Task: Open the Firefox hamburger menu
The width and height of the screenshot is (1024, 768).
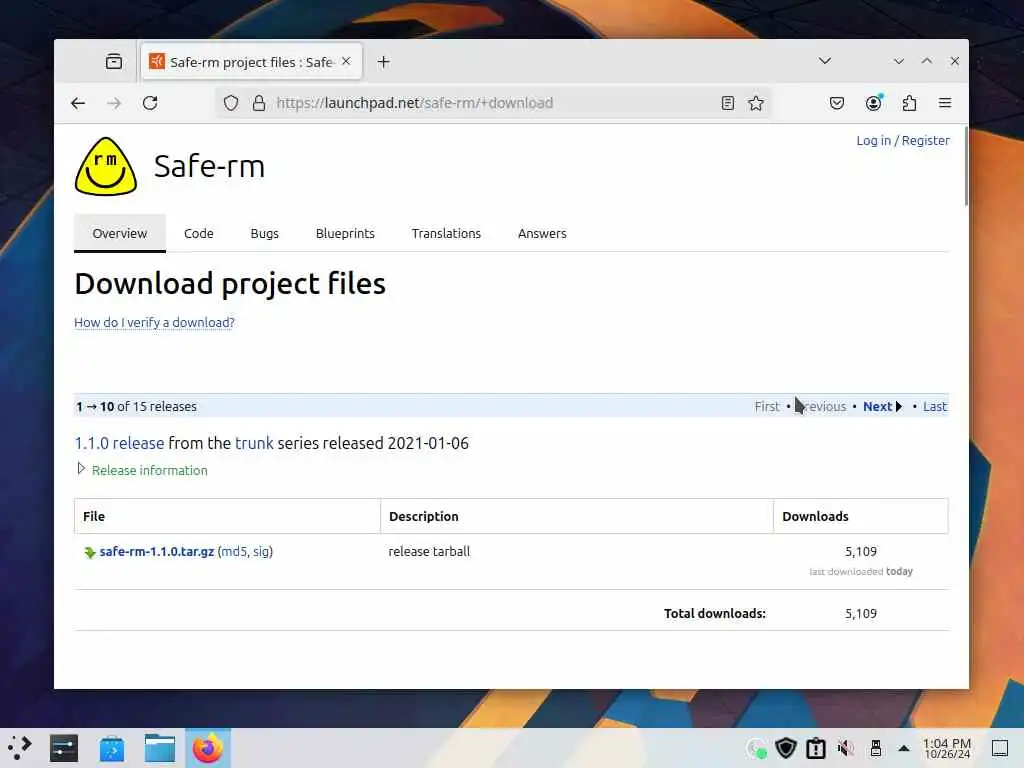Action: click(945, 103)
